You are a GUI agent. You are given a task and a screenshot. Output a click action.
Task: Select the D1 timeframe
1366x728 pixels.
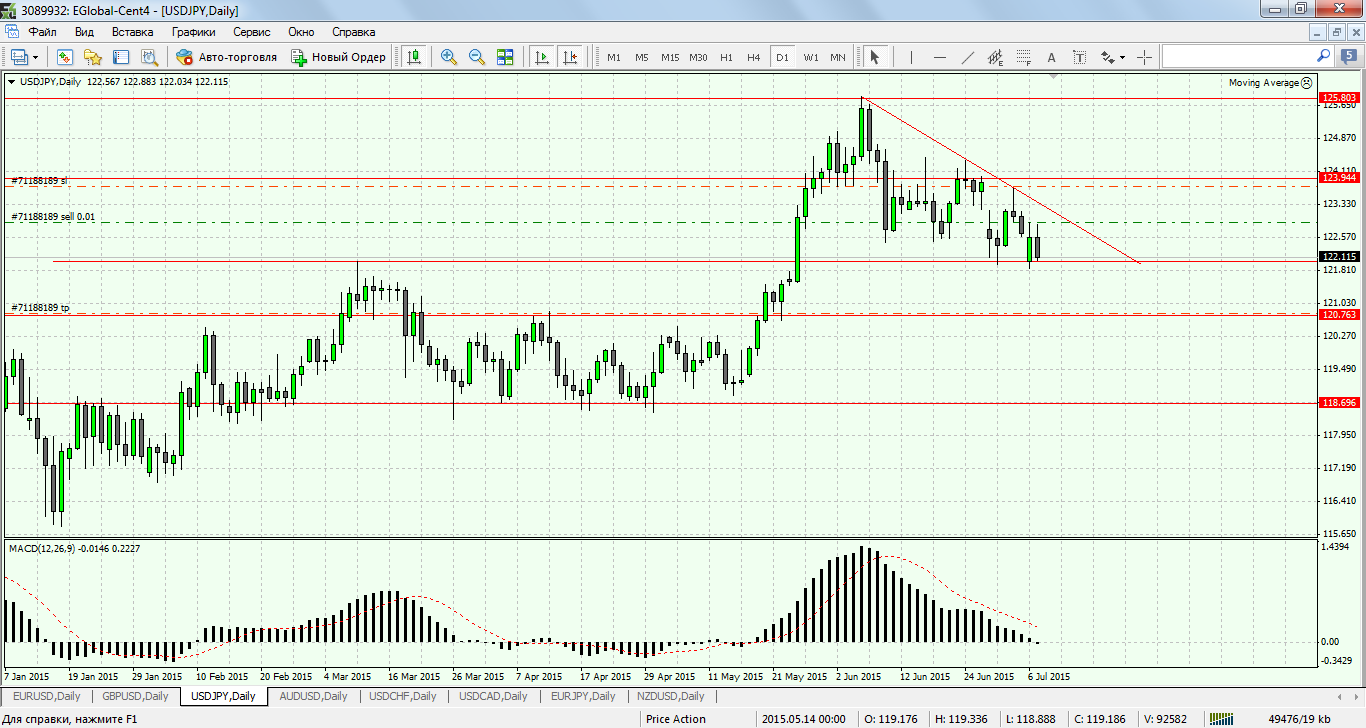pos(782,57)
